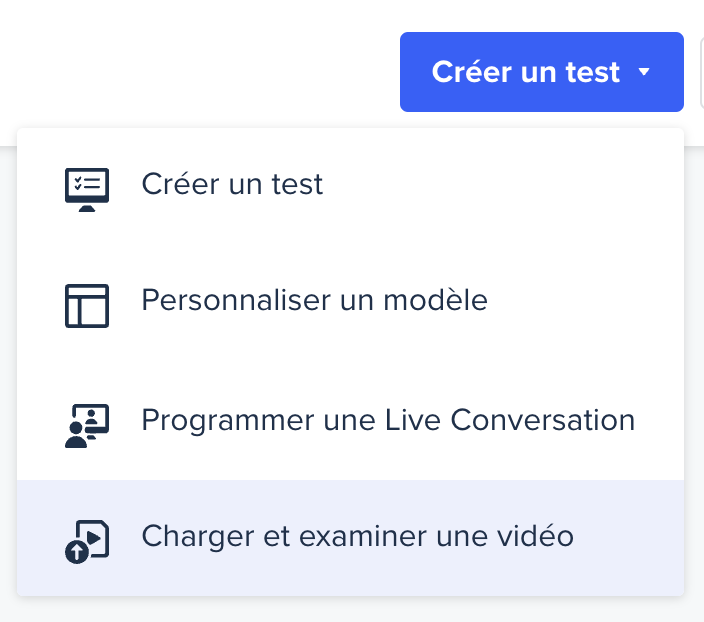Click the play triangle inside the video file icon
Screen dimensions: 704x622
pos(94,537)
